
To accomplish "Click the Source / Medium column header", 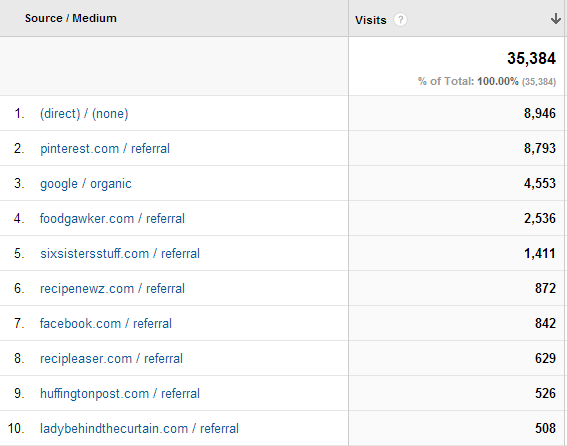I will tap(71, 18).
